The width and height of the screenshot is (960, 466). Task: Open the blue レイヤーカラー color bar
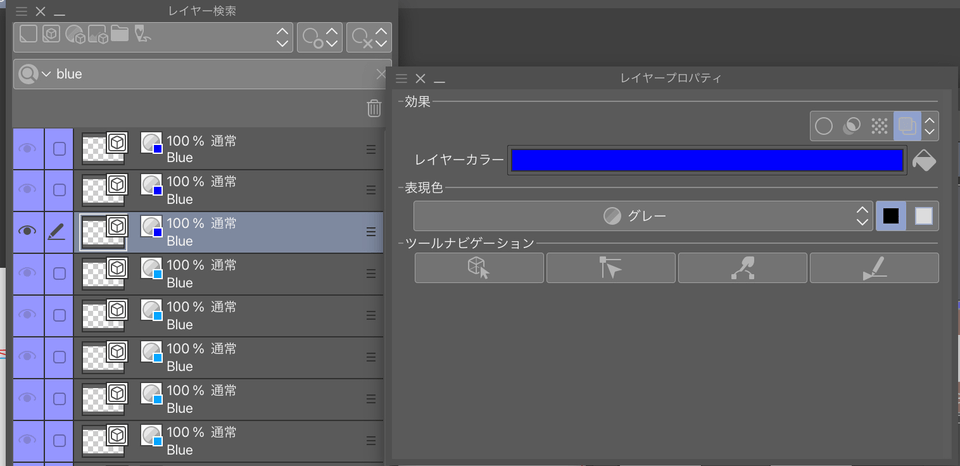pyautogui.click(x=707, y=160)
